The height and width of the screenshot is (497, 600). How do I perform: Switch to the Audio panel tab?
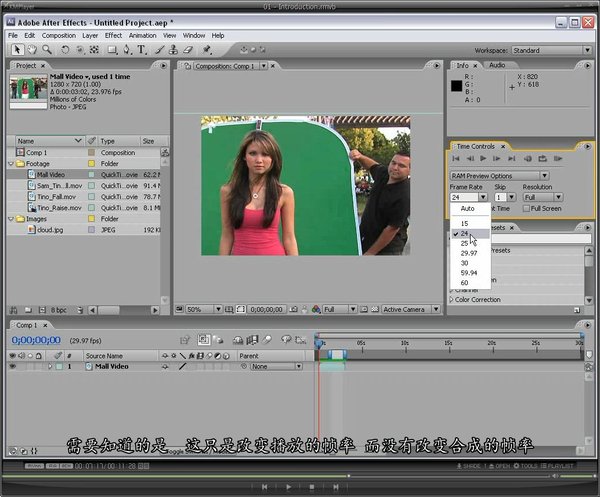(497, 65)
